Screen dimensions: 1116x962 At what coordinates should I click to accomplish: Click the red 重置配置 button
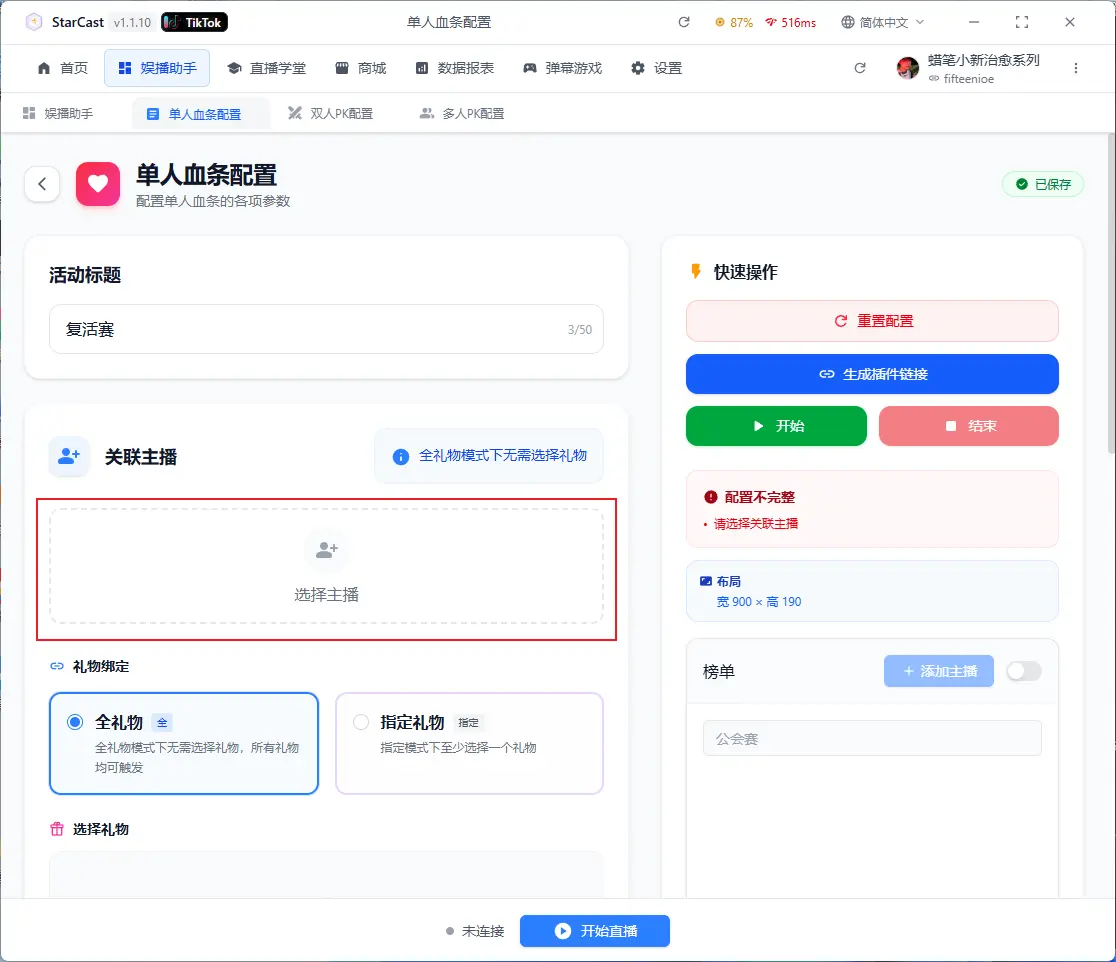[872, 321]
